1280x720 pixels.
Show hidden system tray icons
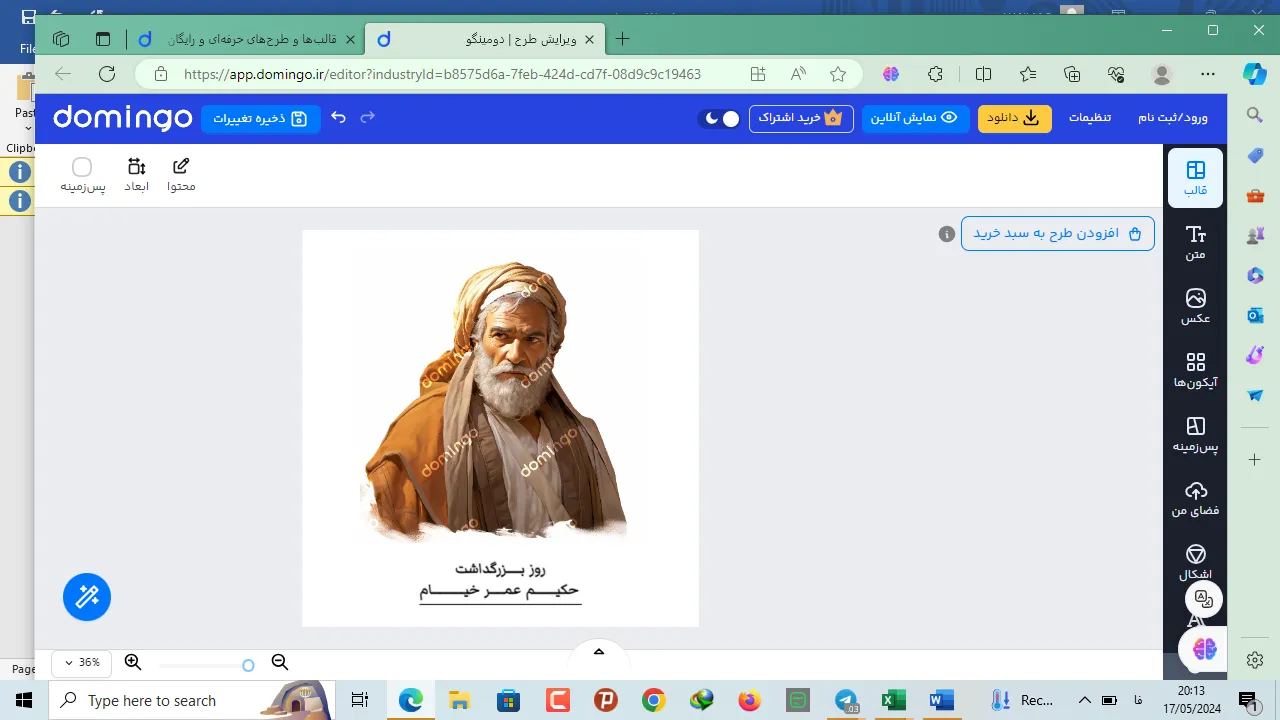click(1084, 700)
